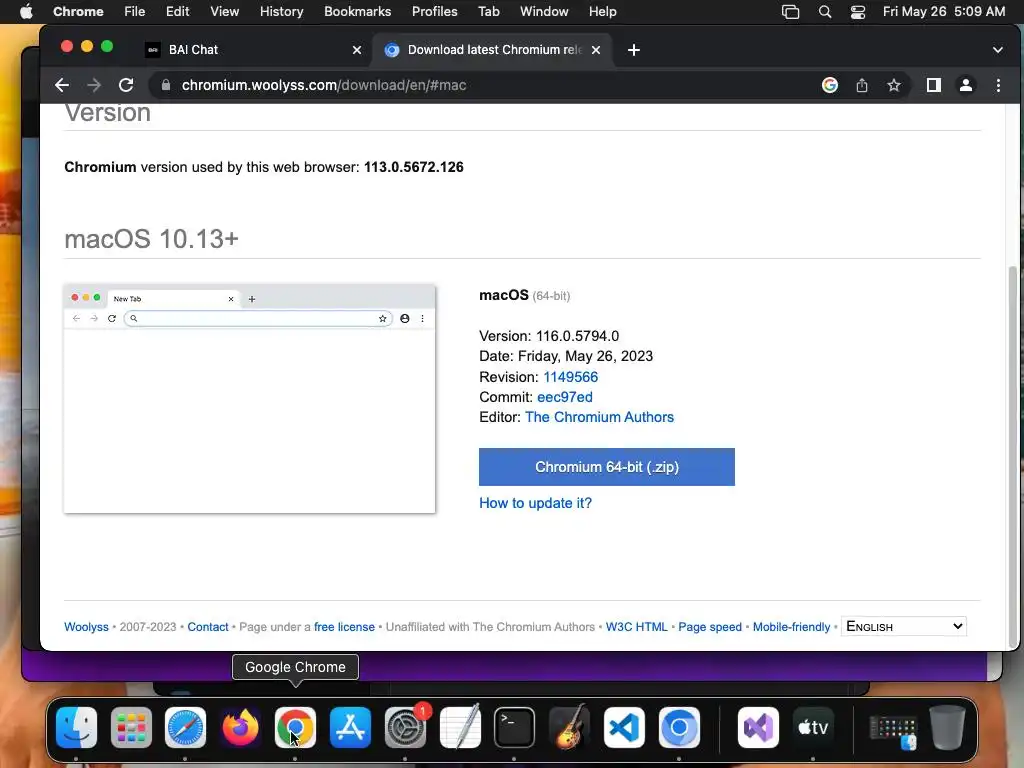
Task: Open Launchpad from the Dock
Action: (131, 727)
